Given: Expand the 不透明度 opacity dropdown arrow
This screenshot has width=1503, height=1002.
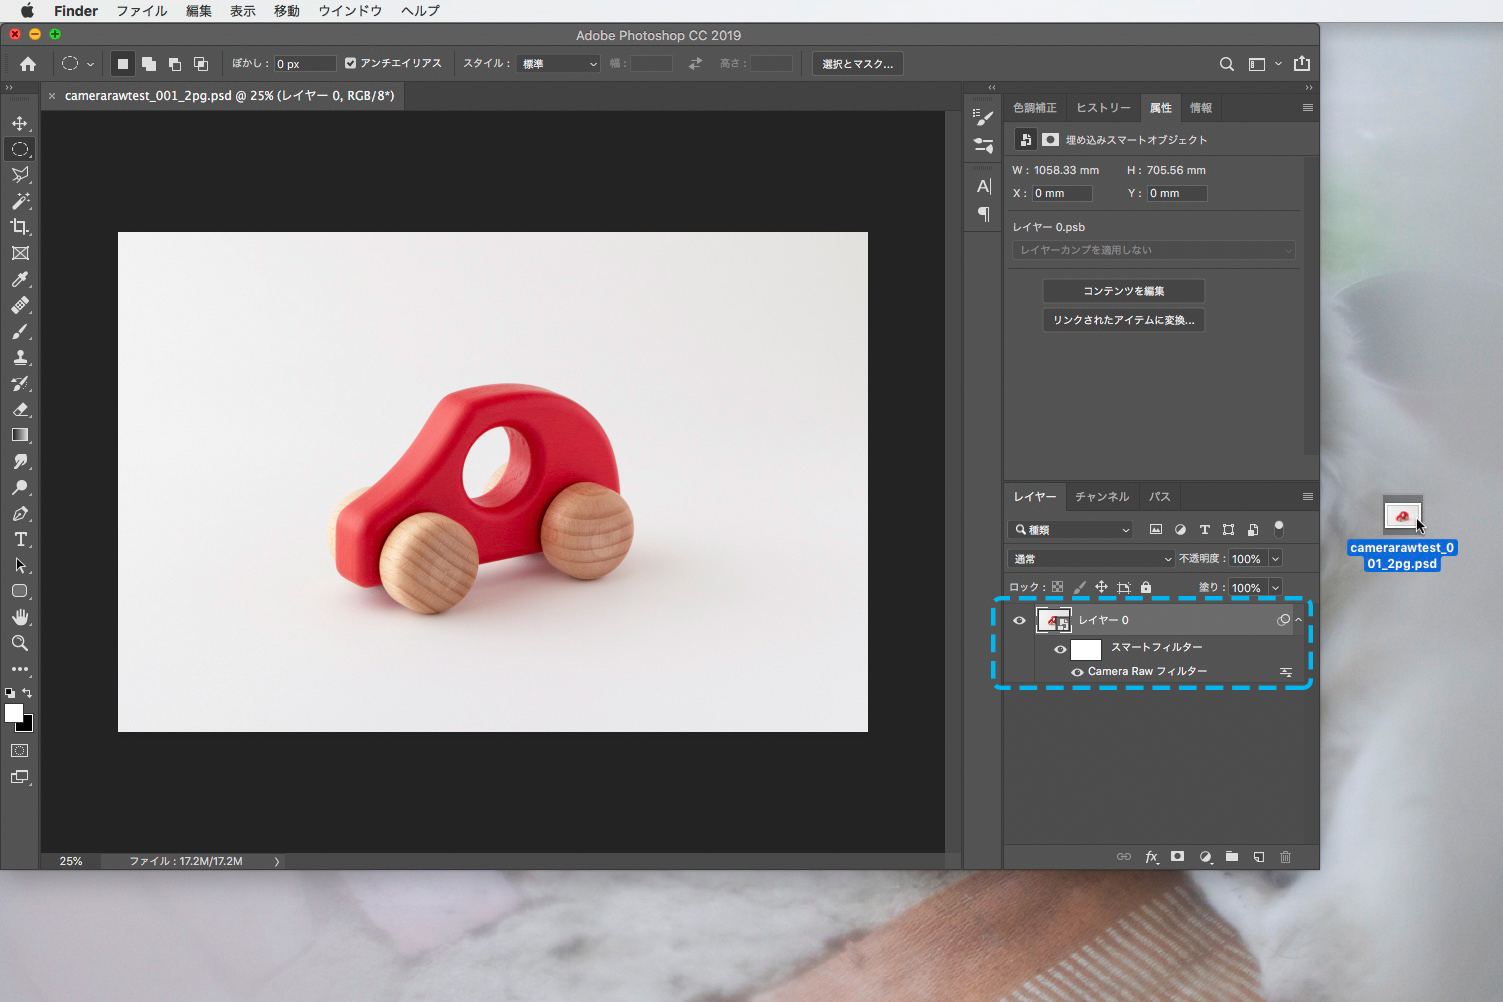Looking at the screenshot, I should [x=1275, y=559].
